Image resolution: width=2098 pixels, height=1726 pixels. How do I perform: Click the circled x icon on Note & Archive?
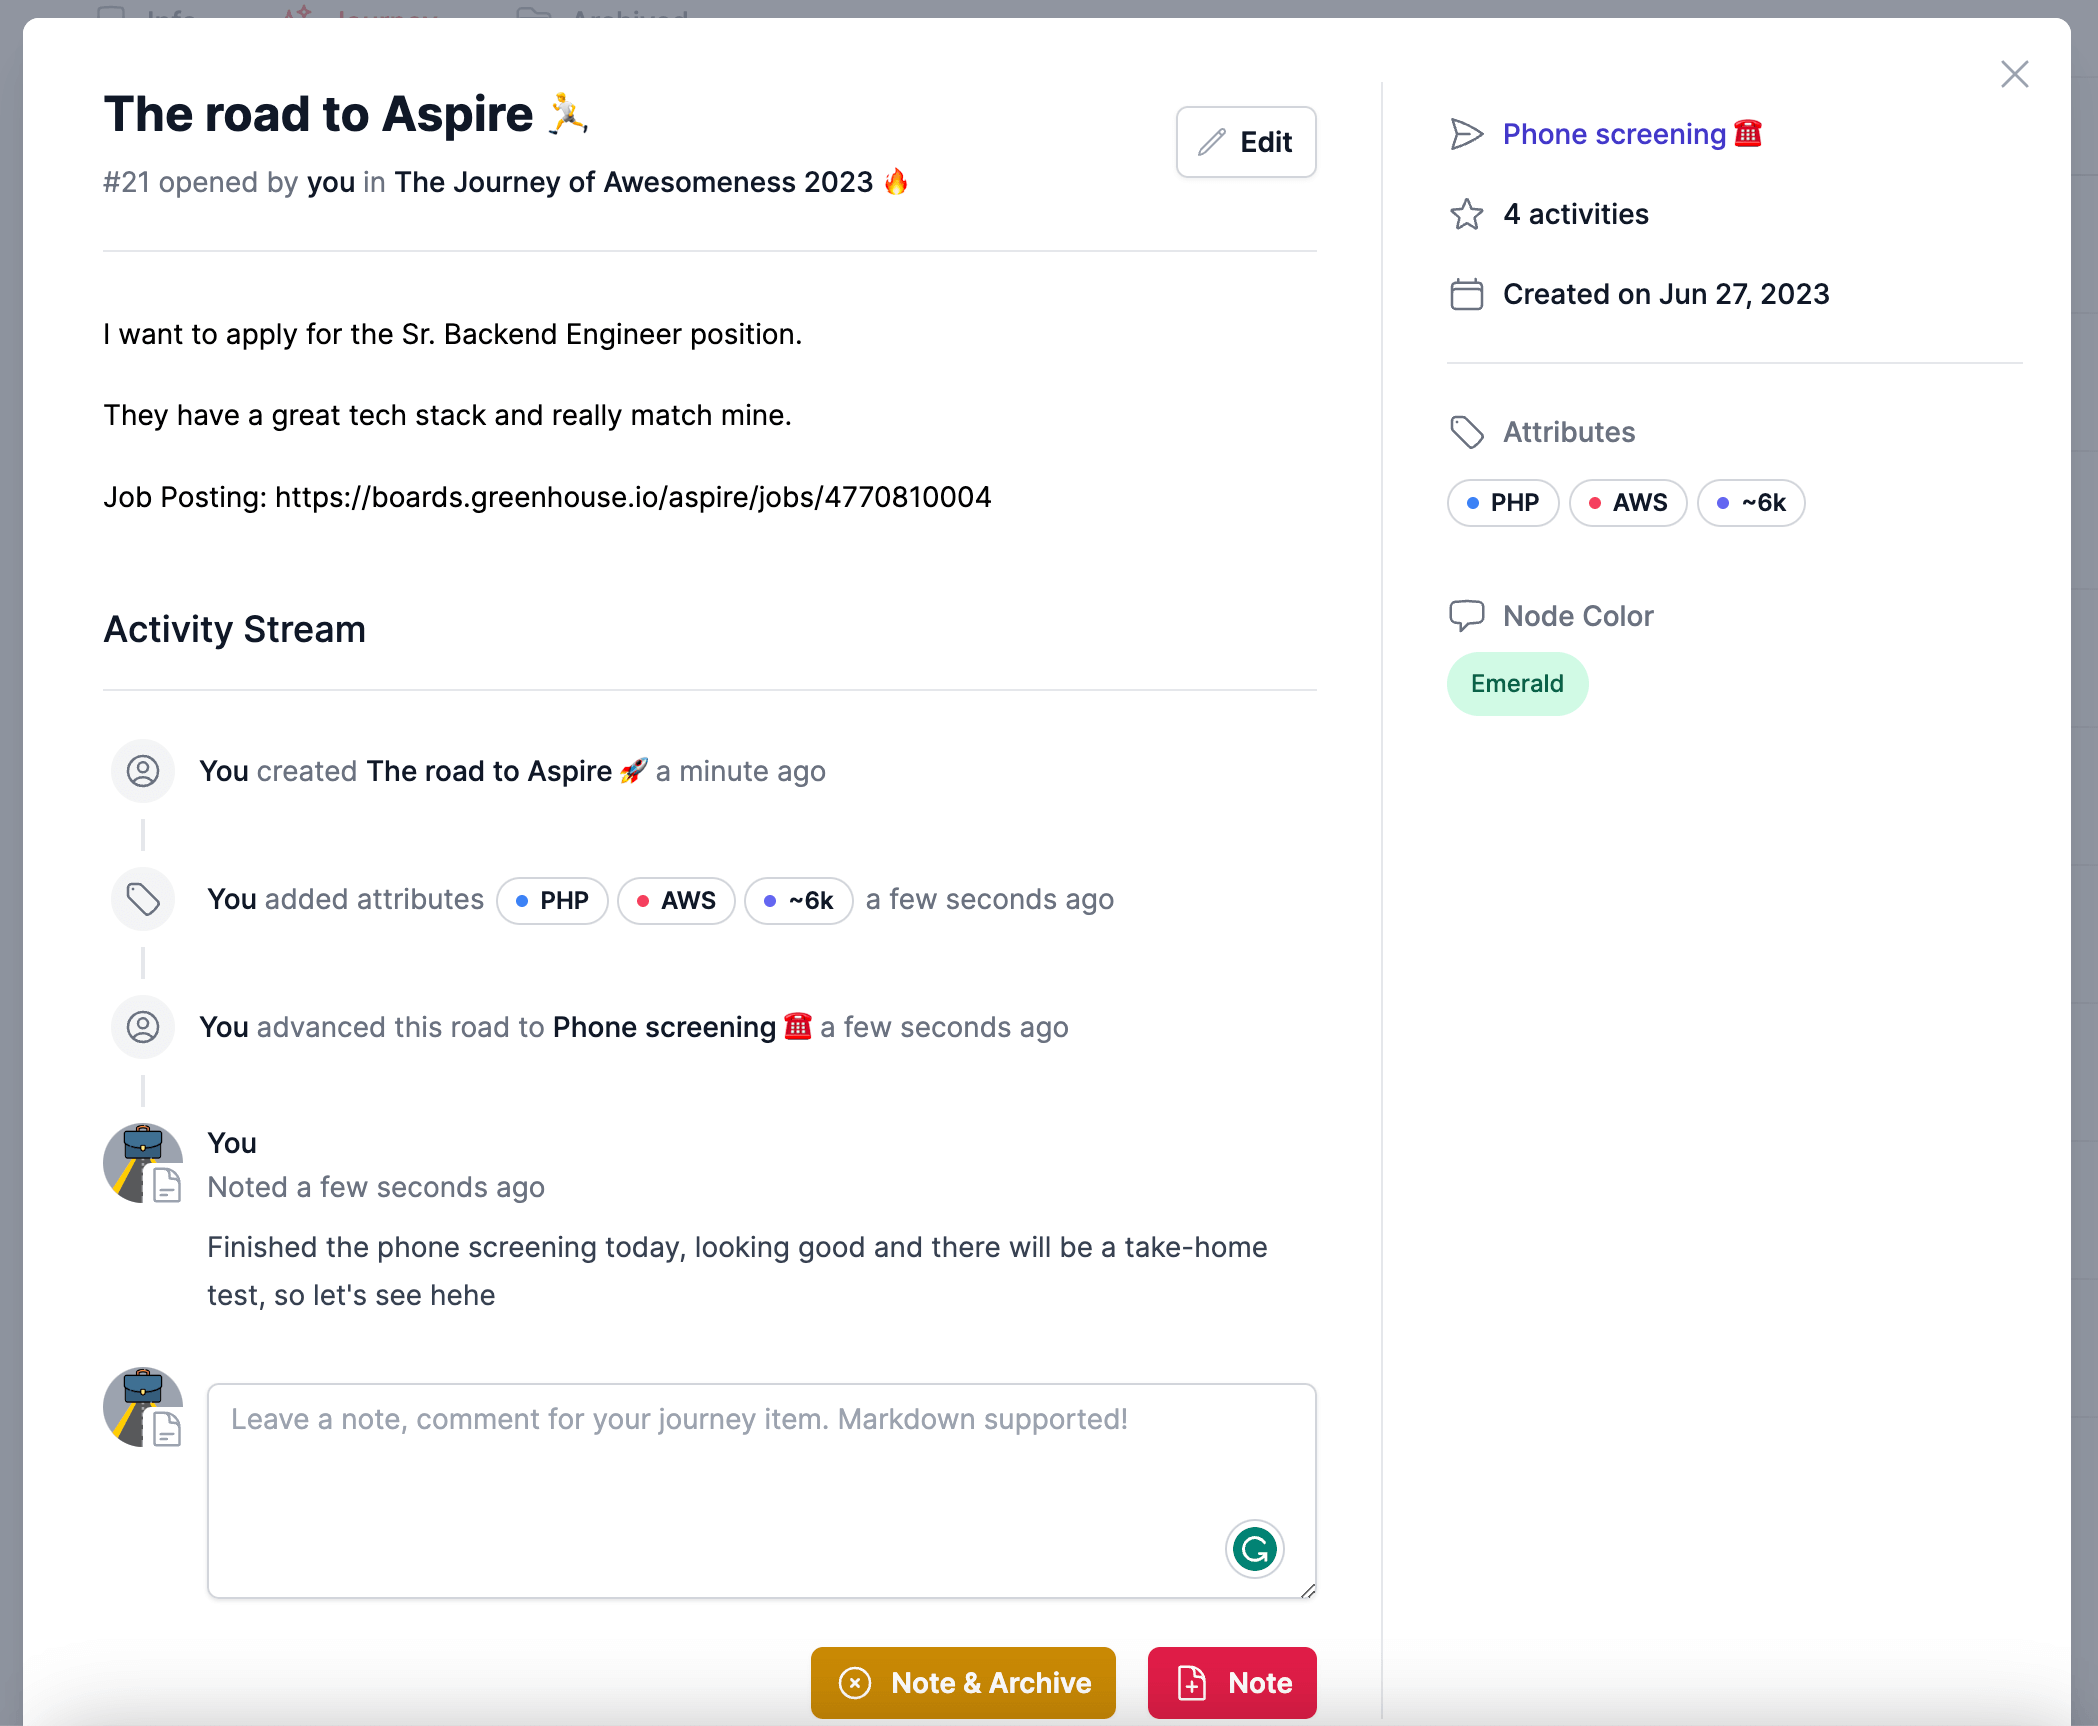(855, 1683)
